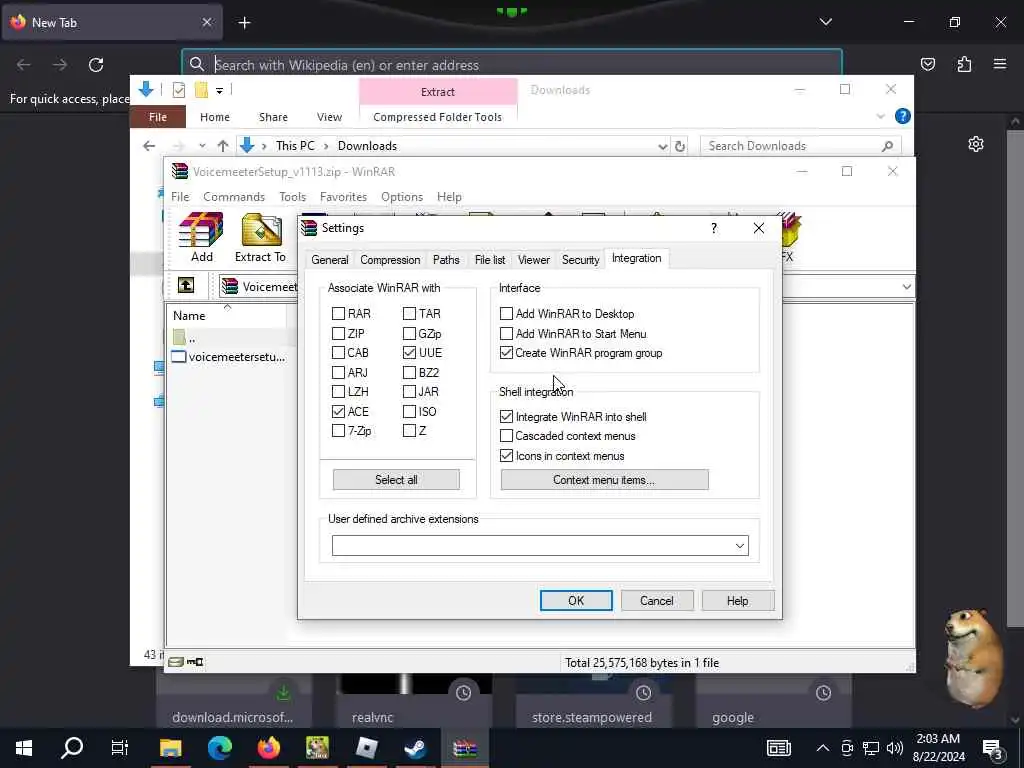Viewport: 1024px width, 768px height.
Task: Open Explorer quick access toolbar dropdown
Action: coord(219,91)
